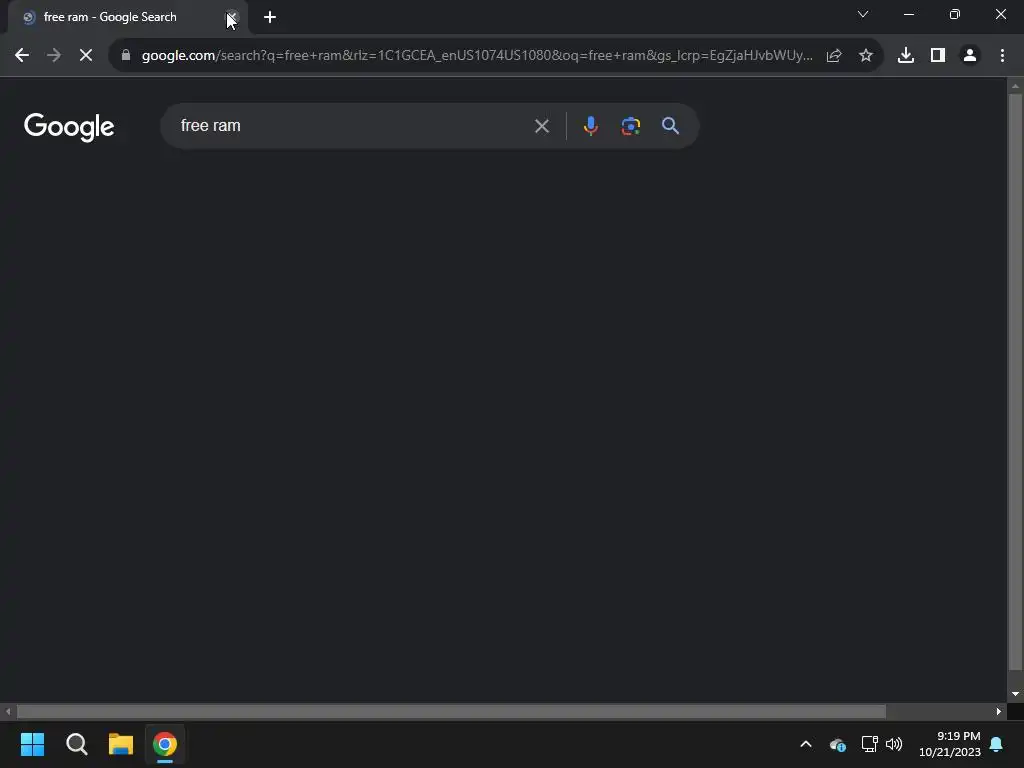Show hidden system tray icons
The width and height of the screenshot is (1024, 768).
coord(806,744)
